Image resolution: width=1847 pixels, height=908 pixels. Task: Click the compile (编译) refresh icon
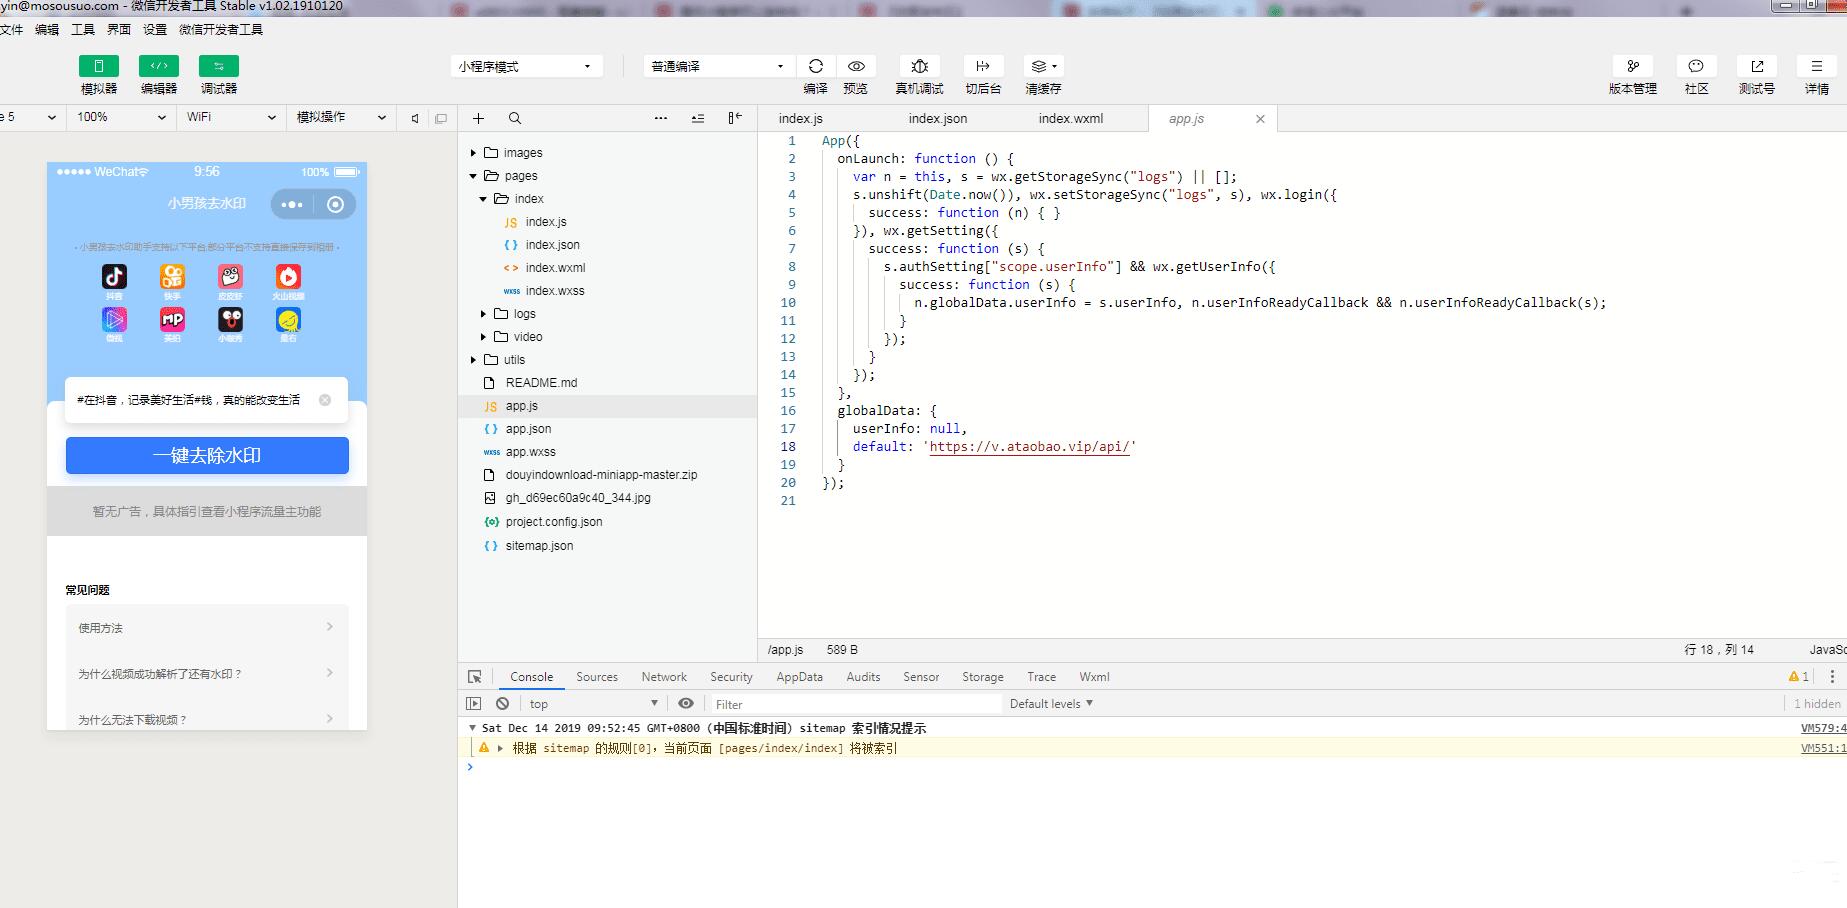(x=816, y=66)
